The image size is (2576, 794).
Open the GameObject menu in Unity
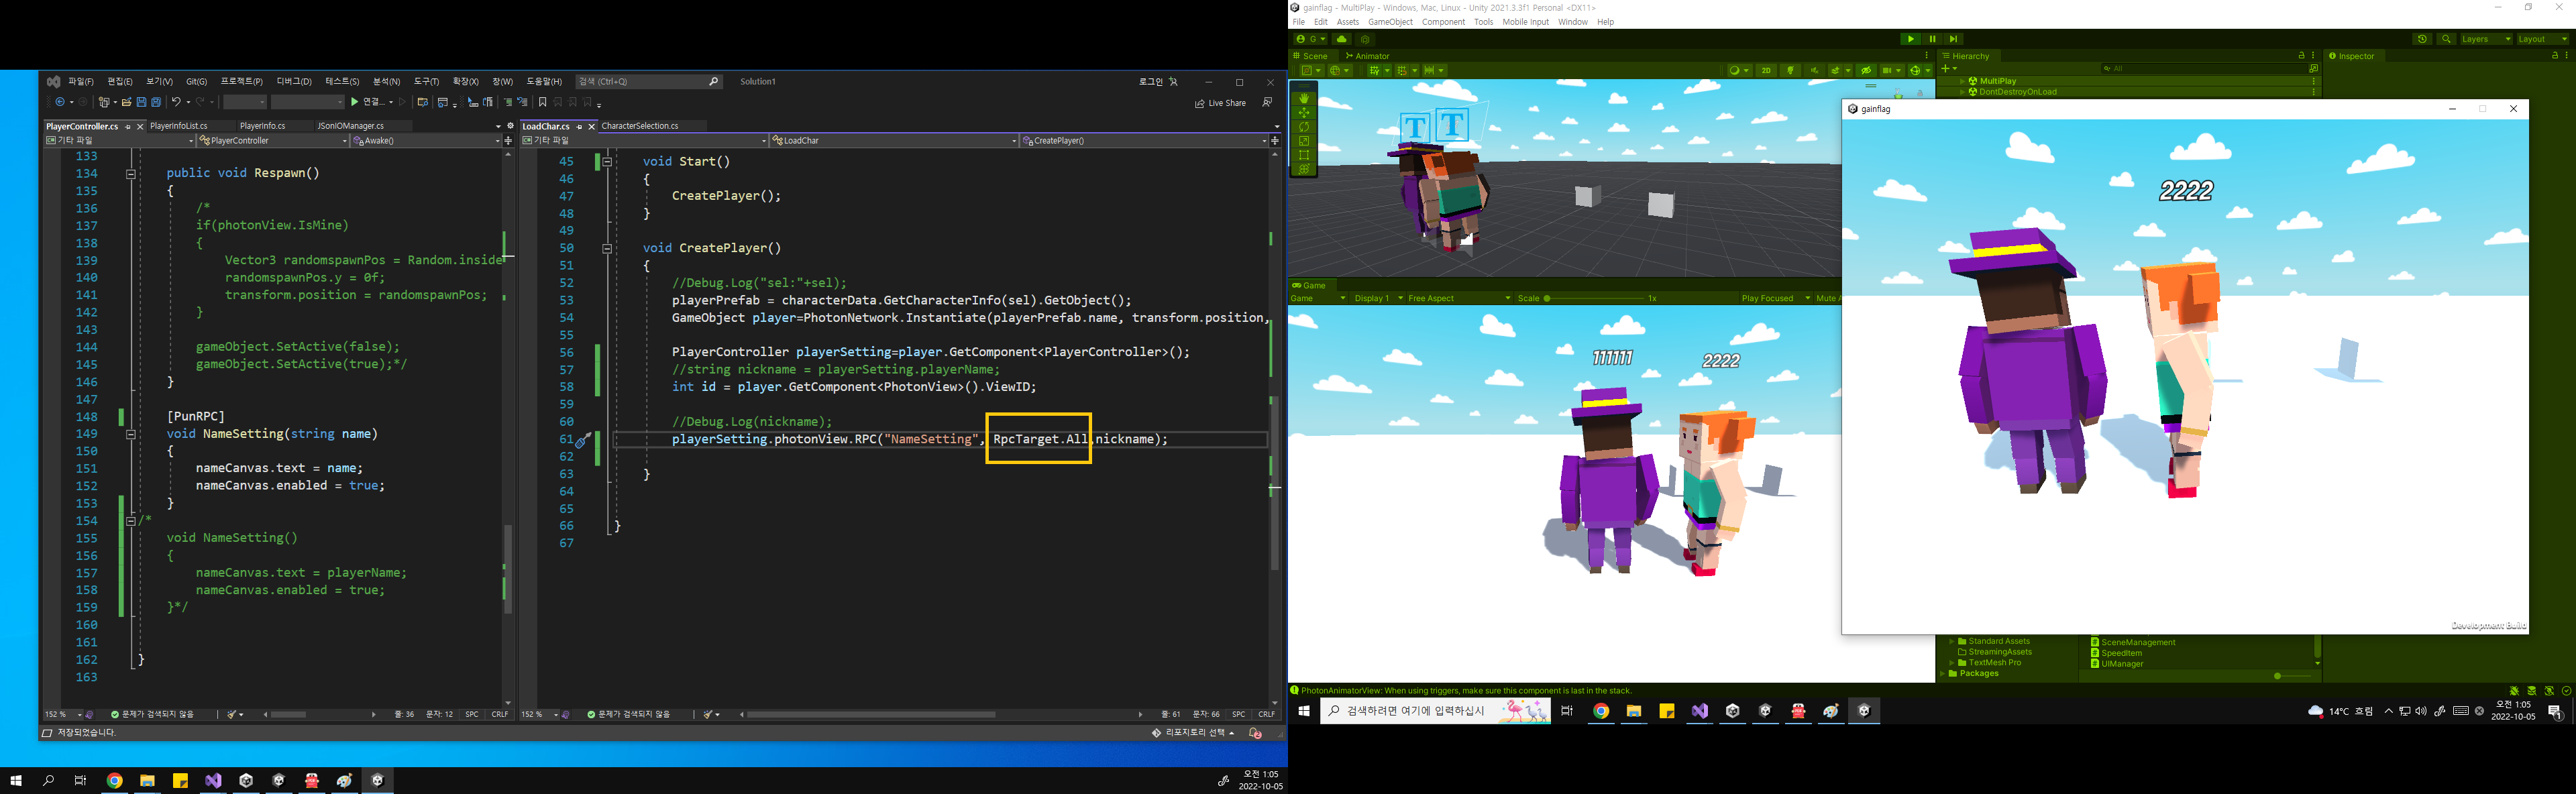pyautogui.click(x=1390, y=22)
